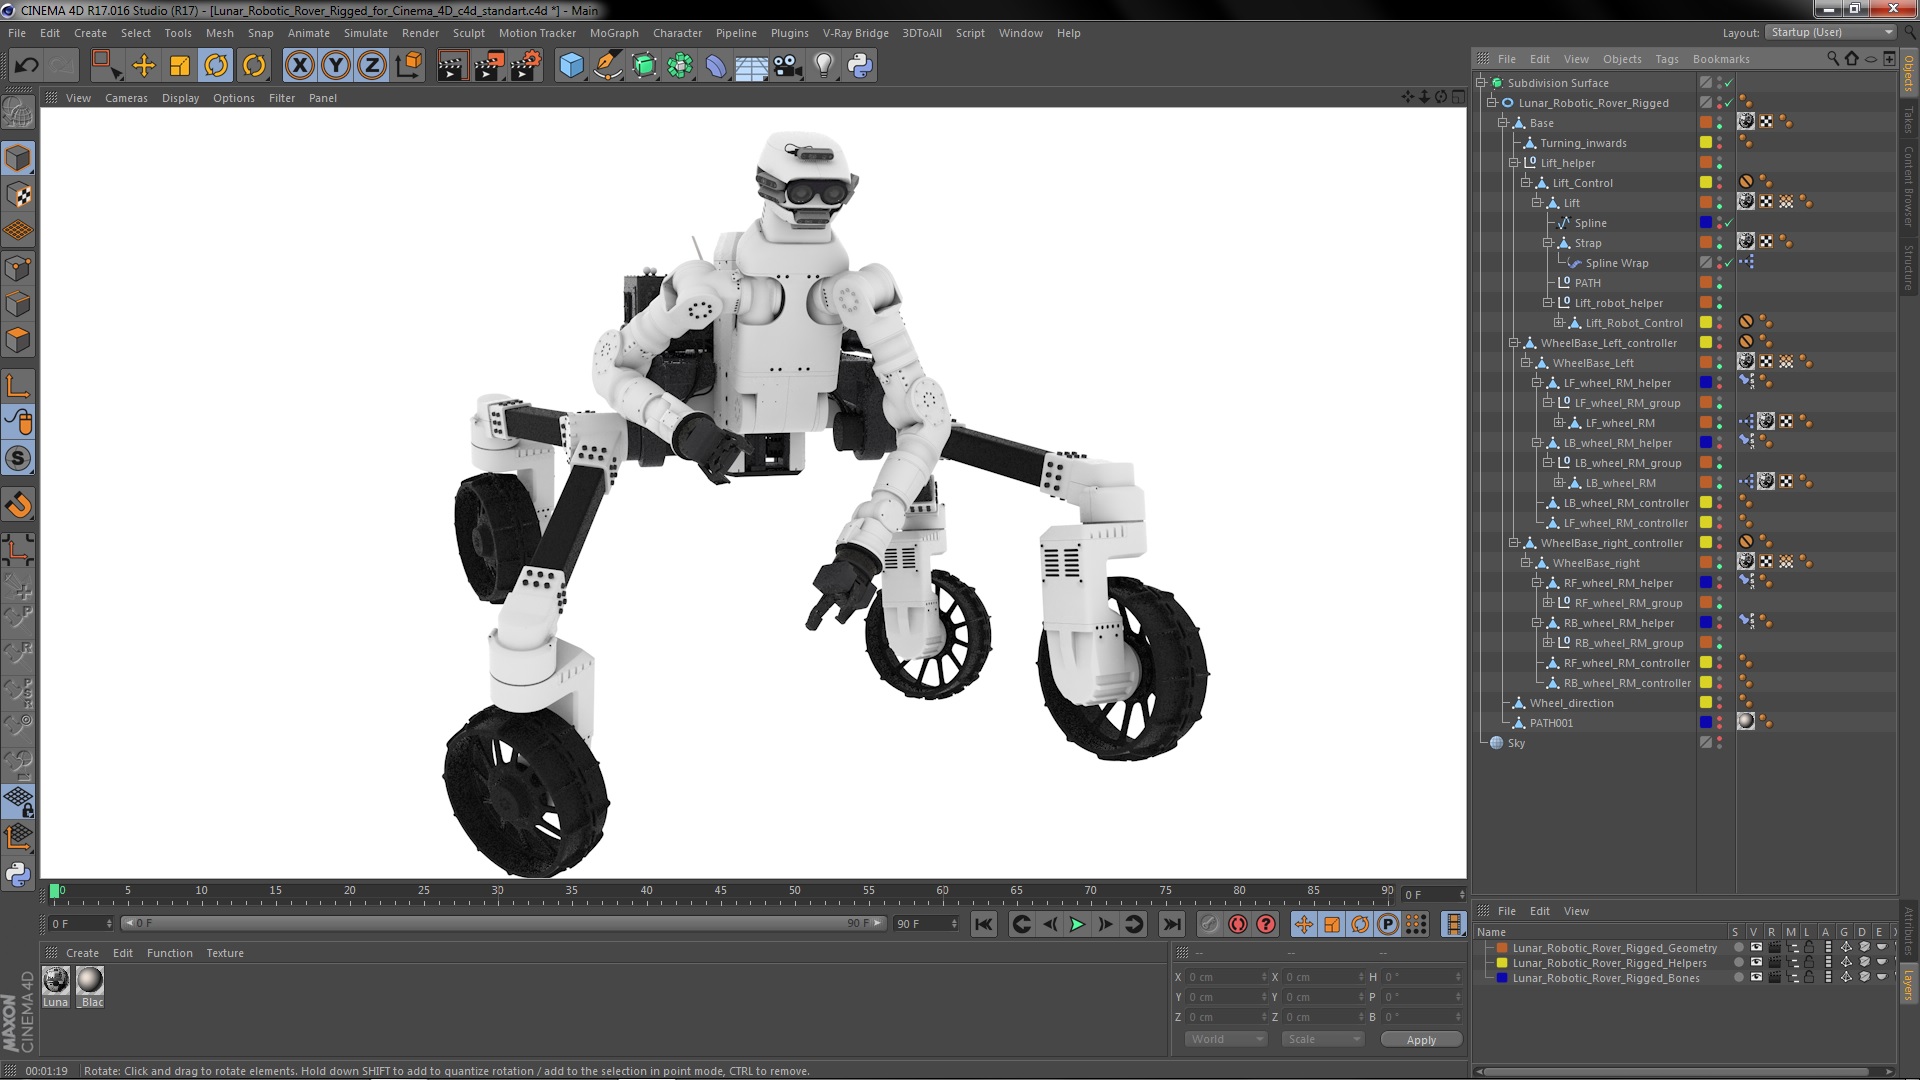Click the Lunar_Robotic_Rover_Rigged_Geometry layer color swatch
Viewport: 1920px width, 1080px height.
[x=1502, y=948]
